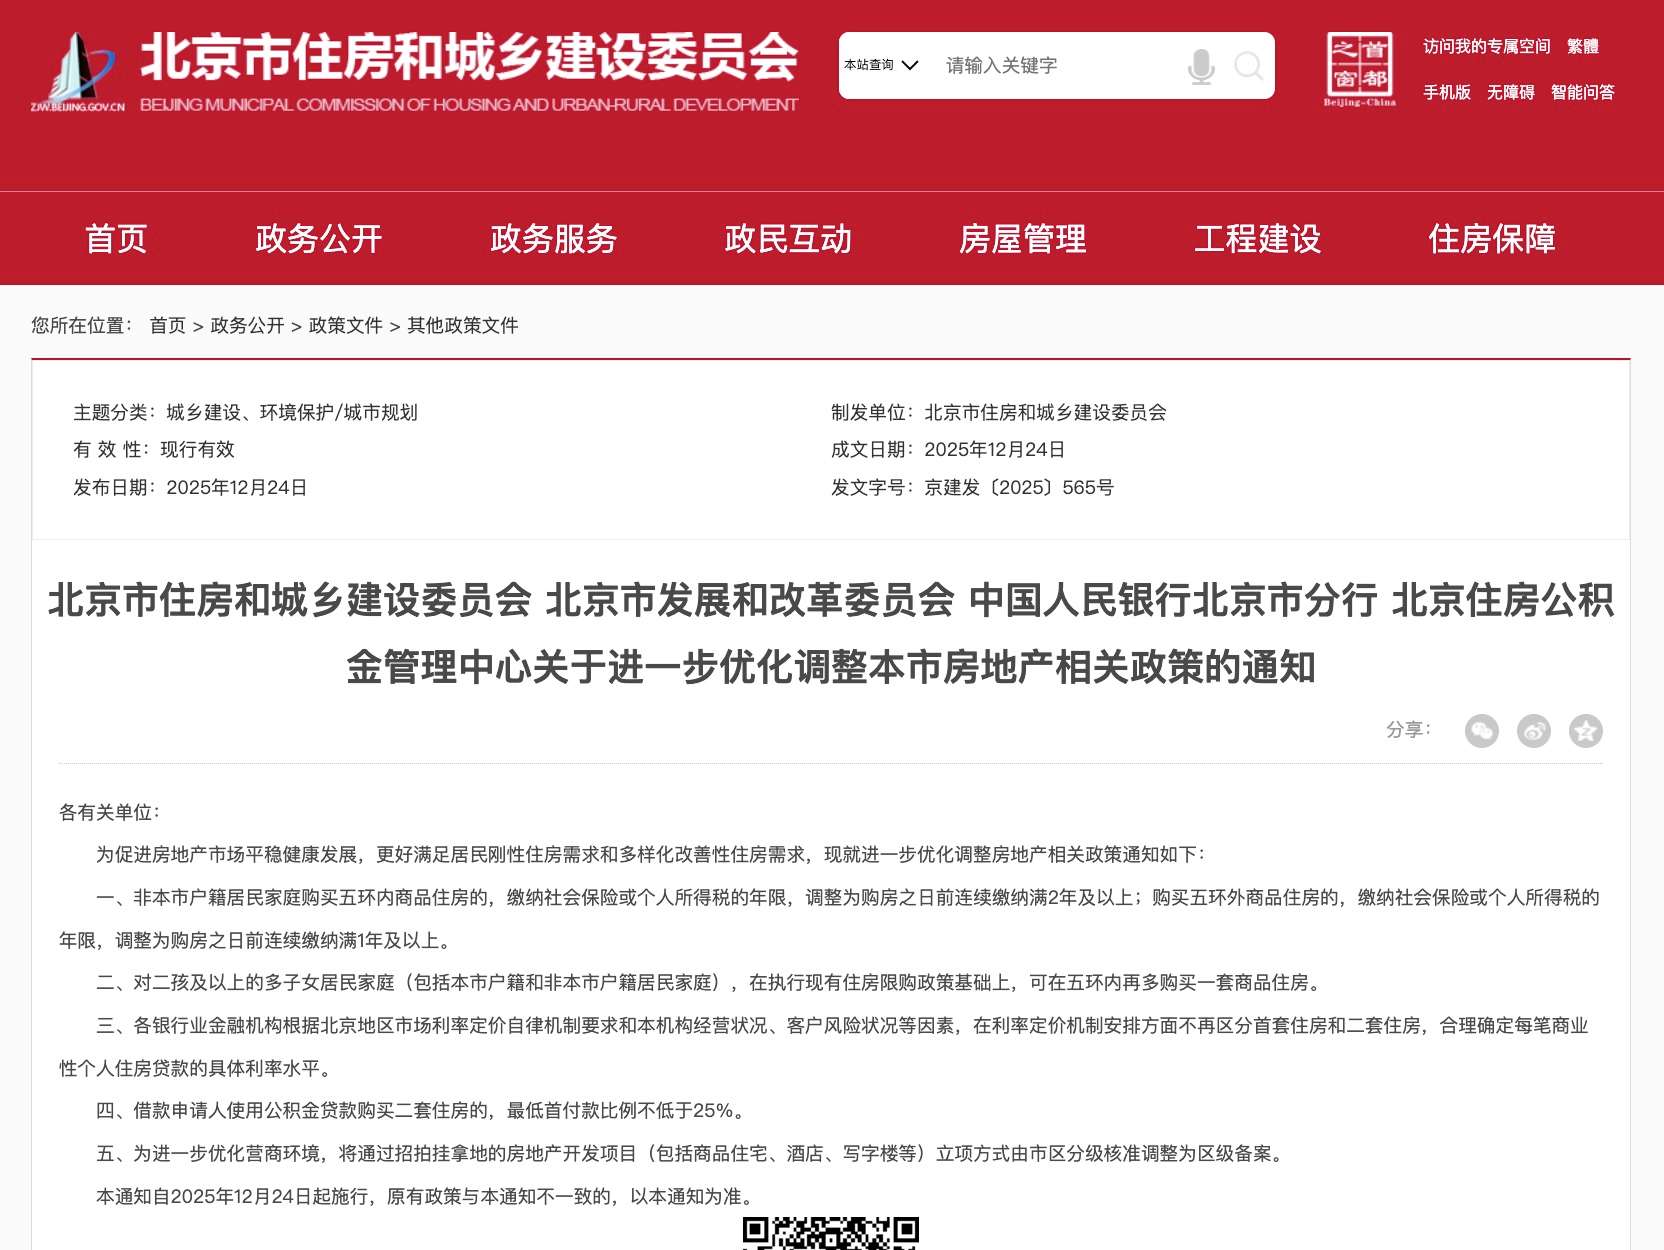Go to 政务服务 section

[553, 239]
